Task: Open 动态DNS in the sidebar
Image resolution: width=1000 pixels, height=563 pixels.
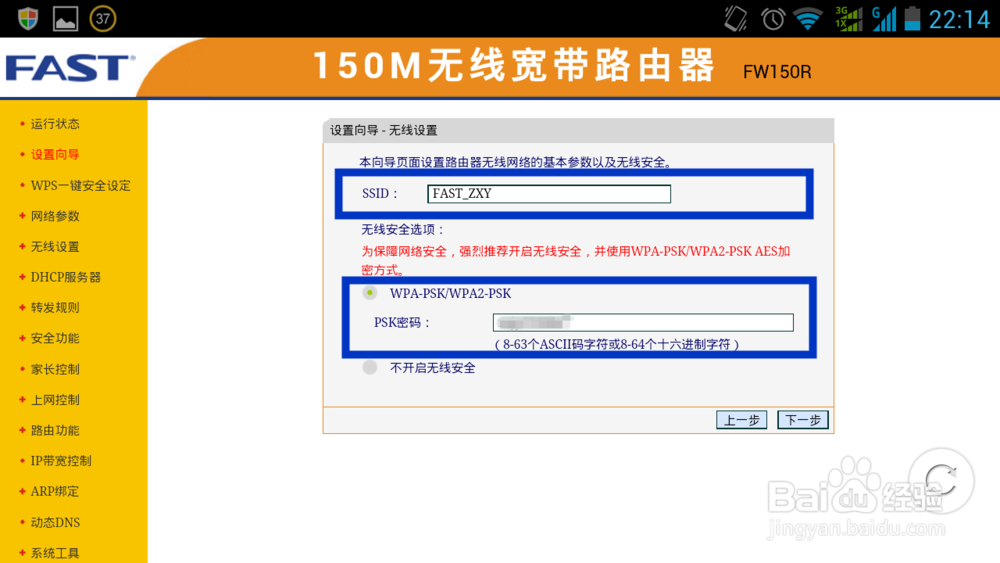Action: [x=55, y=522]
